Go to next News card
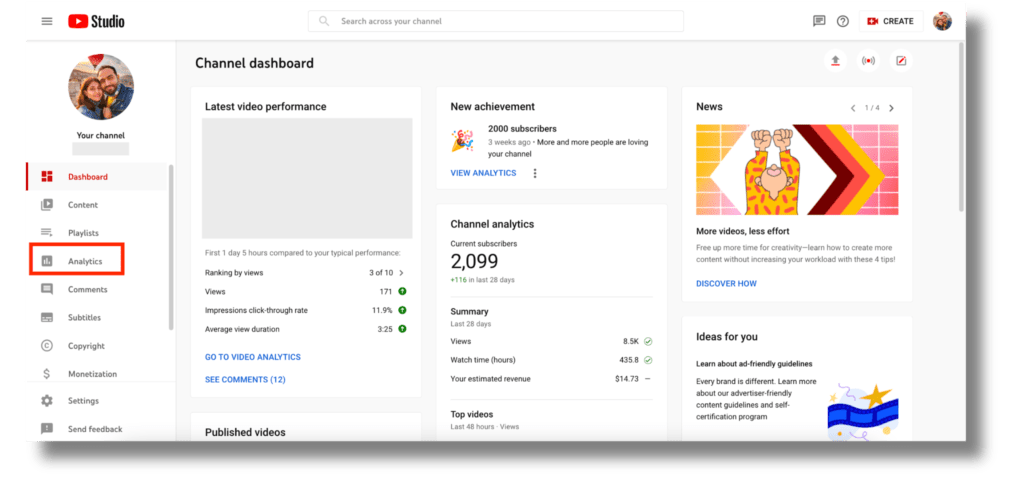 (x=891, y=108)
